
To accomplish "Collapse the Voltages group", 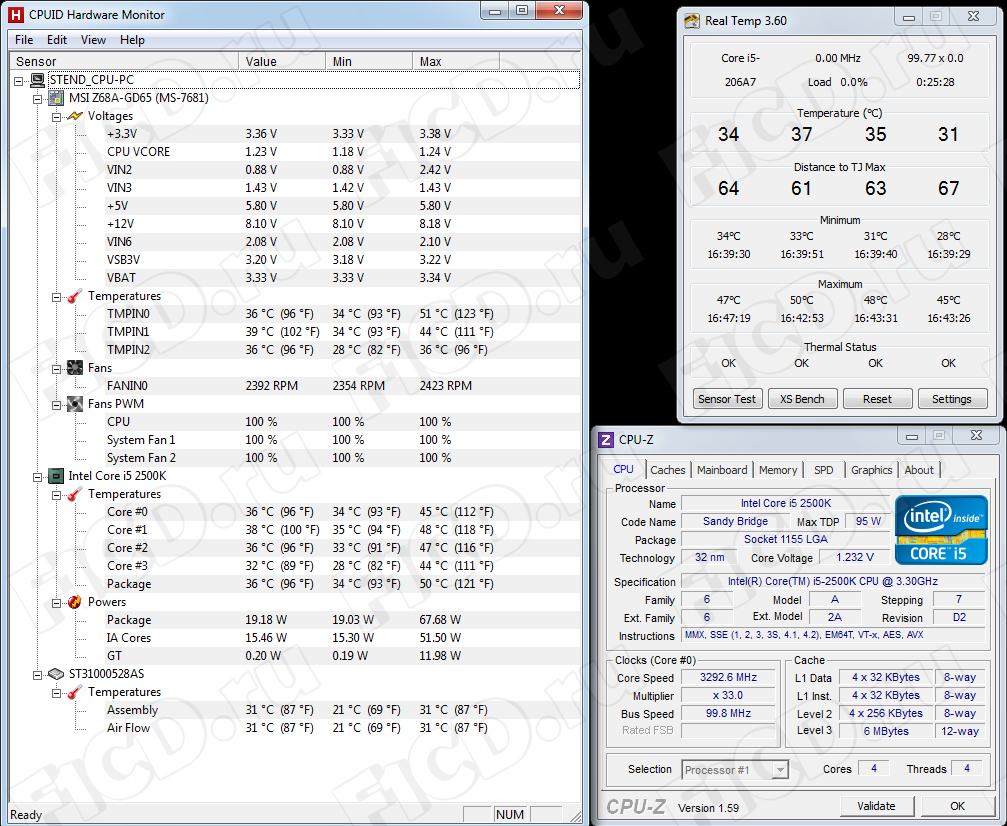I will [x=57, y=117].
